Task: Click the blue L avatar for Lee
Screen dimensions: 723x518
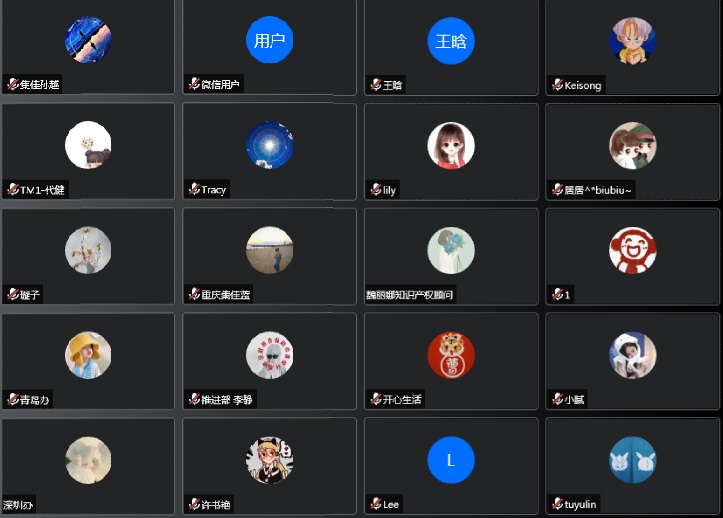Action: [450, 460]
